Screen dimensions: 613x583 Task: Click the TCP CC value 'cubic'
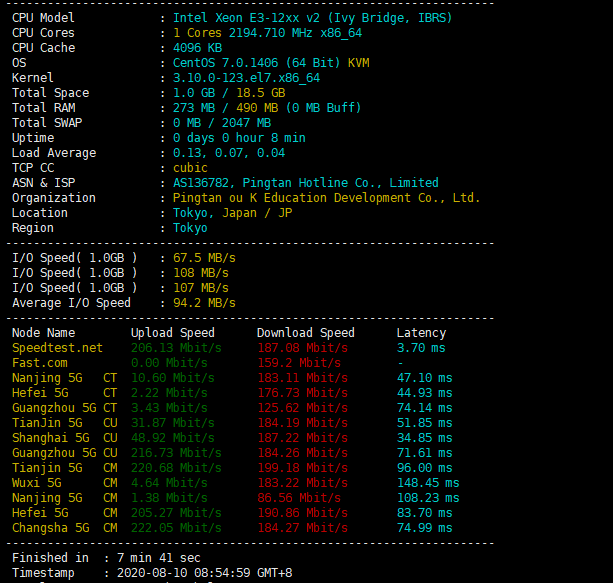pos(190,168)
